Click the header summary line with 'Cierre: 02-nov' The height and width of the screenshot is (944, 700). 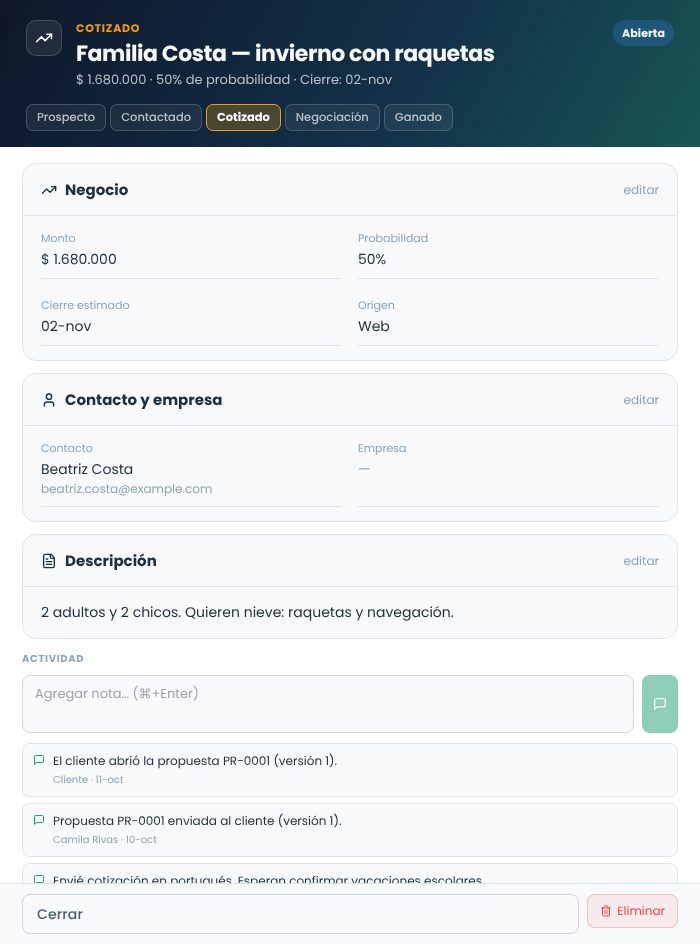tap(234, 79)
